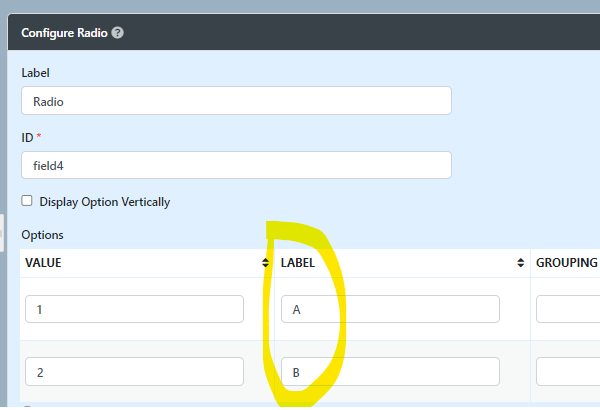Screen dimensions: 600x410
Task: Select the value input containing '1'
Action: click(x=134, y=309)
